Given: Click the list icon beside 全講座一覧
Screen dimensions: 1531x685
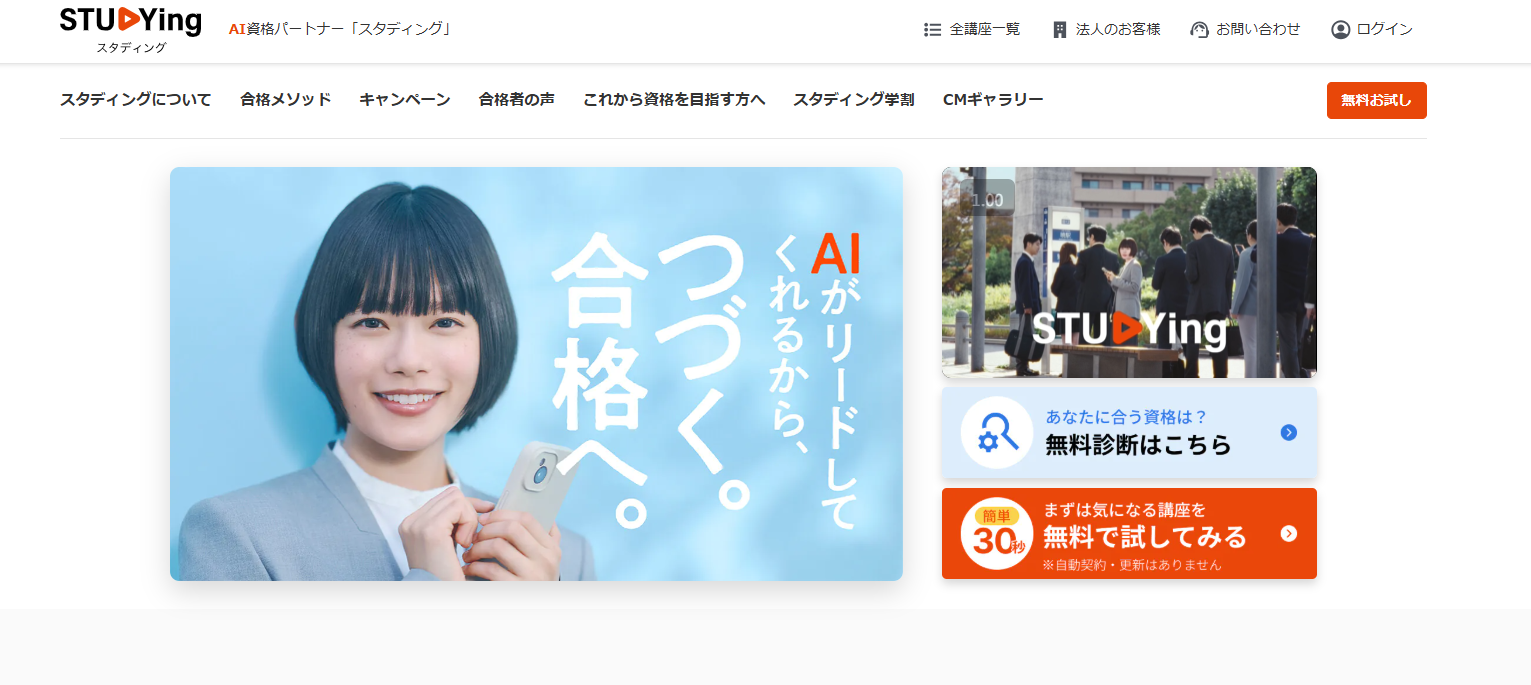Looking at the screenshot, I should pos(932,30).
